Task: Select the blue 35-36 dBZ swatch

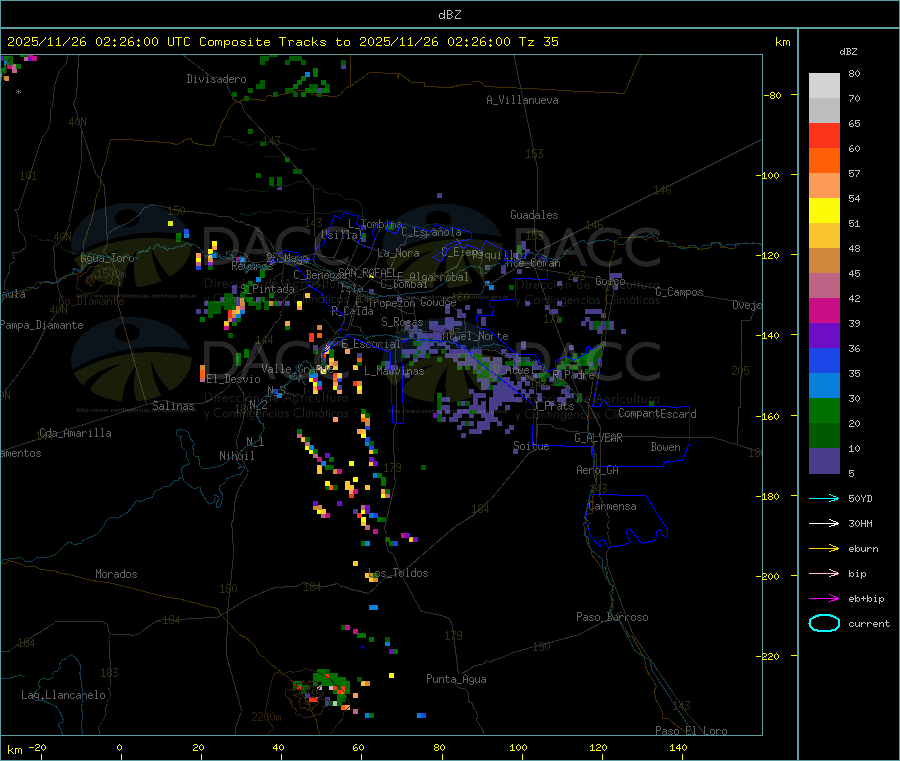Action: tap(824, 360)
